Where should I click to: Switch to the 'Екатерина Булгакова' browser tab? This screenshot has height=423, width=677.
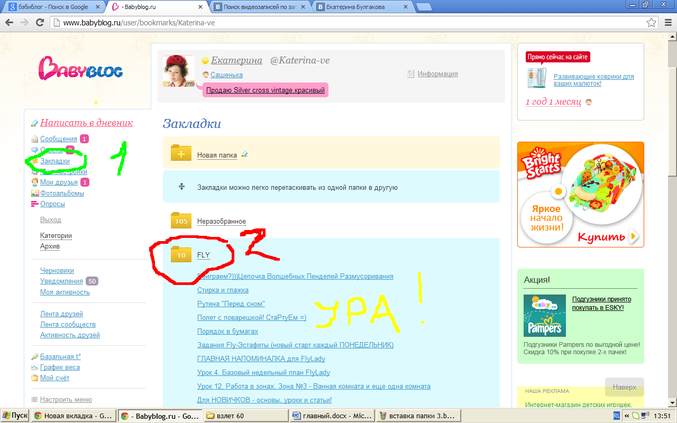tap(357, 6)
